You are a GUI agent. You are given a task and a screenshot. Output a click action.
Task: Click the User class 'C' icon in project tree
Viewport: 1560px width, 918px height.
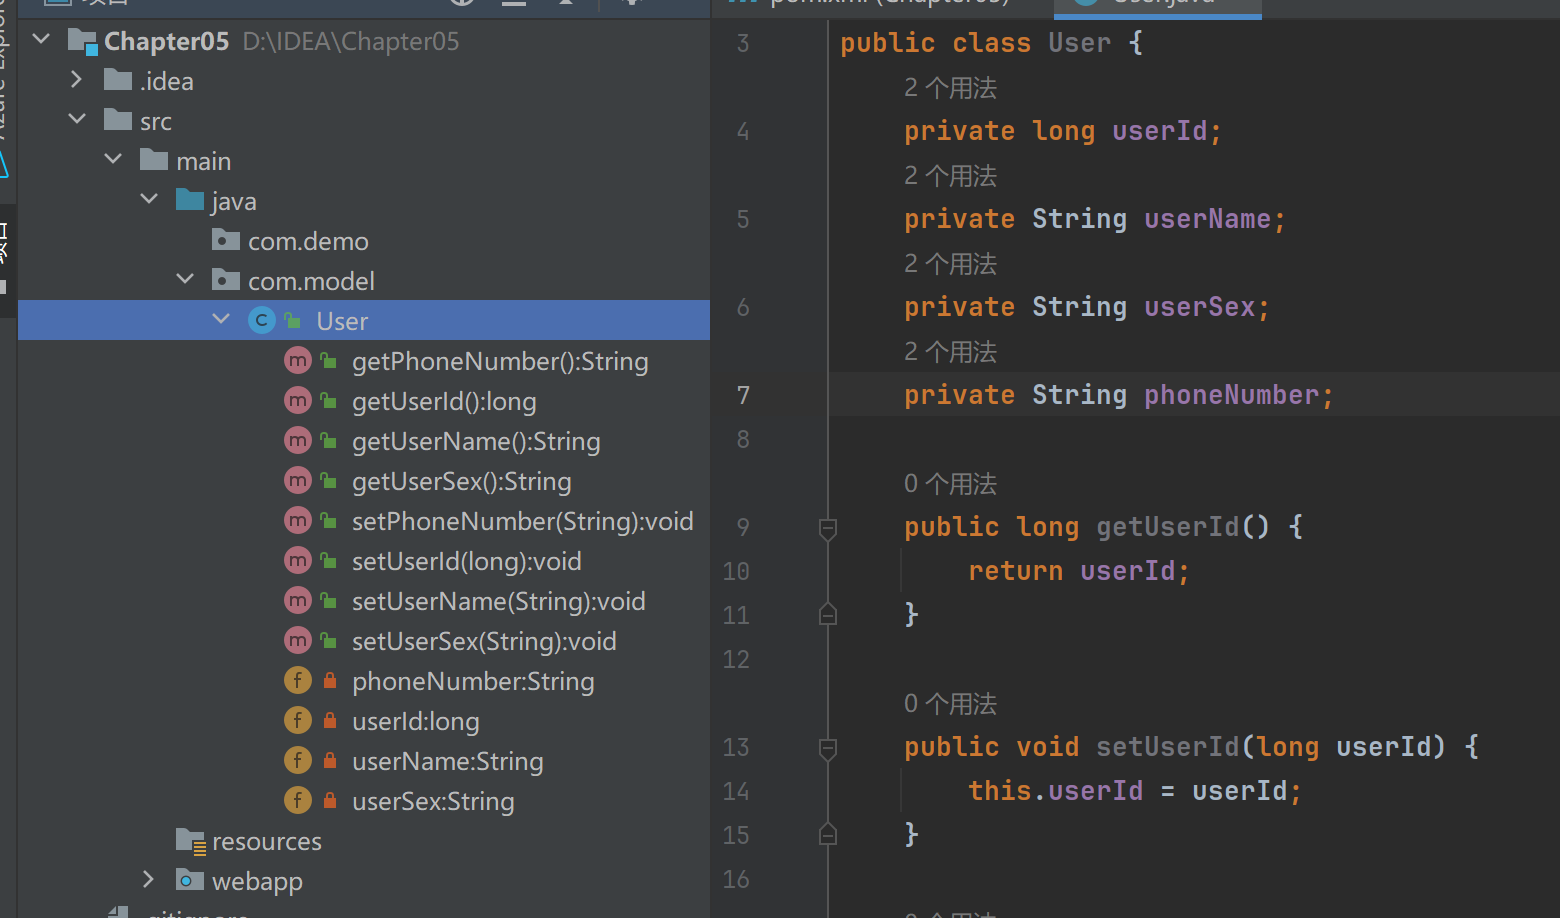coord(261,320)
